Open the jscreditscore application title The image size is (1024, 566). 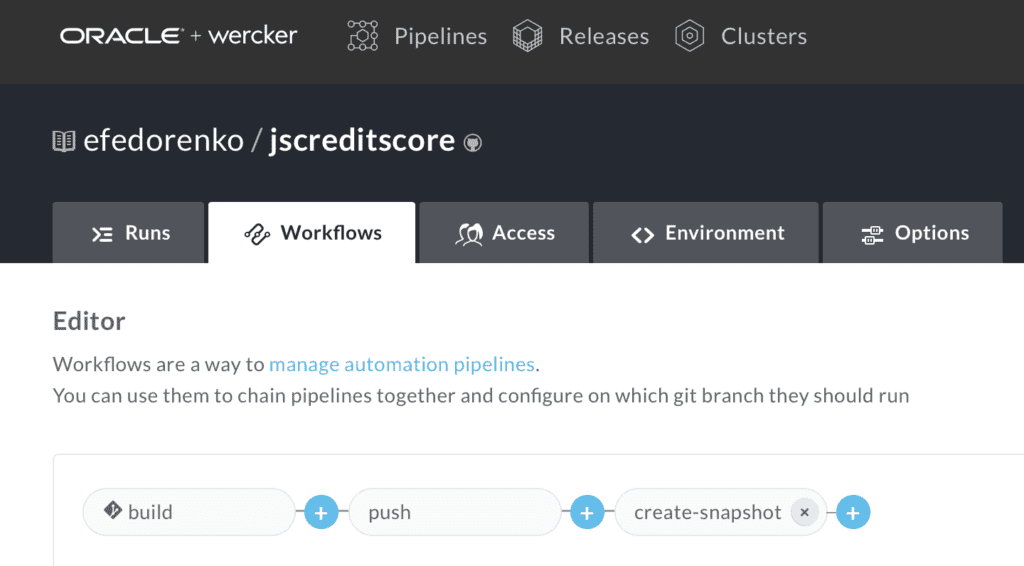click(x=362, y=140)
